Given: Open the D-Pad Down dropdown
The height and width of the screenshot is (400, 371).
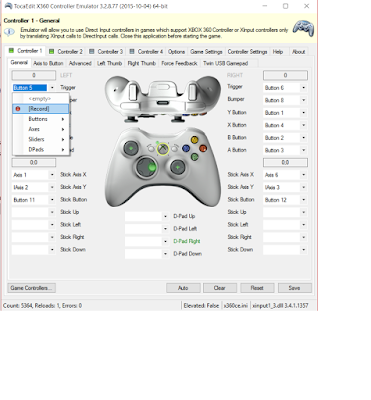Looking at the screenshot, I should pyautogui.click(x=147, y=254).
